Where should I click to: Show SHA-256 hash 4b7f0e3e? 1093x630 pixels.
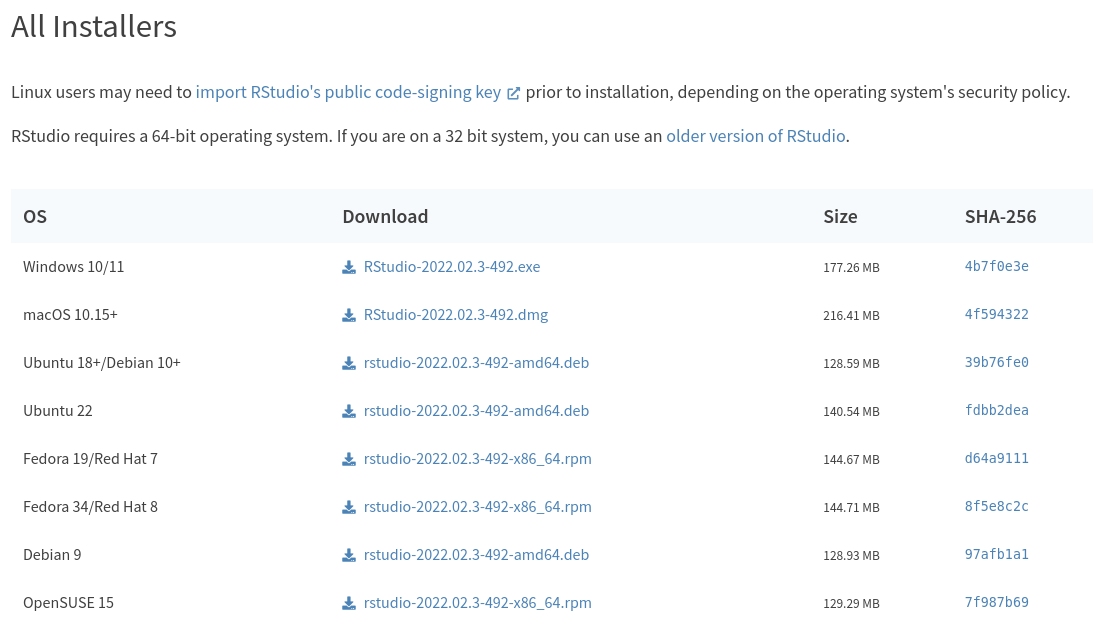(x=997, y=266)
